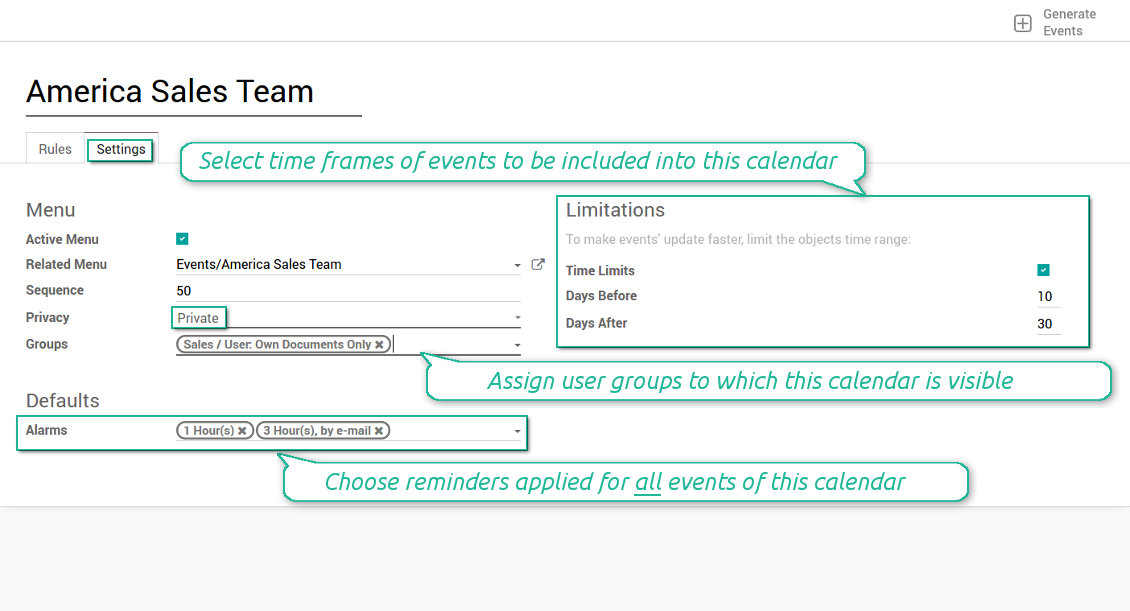The height and width of the screenshot is (611, 1130).
Task: Open the Alarms dropdown arrow
Action: pyautogui.click(x=517, y=431)
